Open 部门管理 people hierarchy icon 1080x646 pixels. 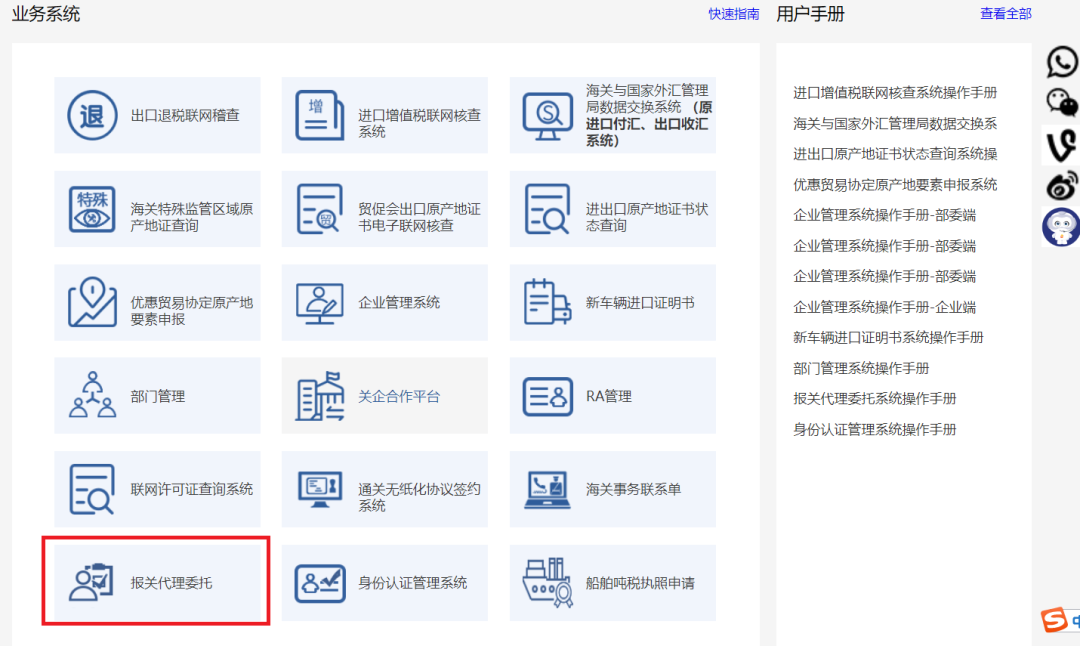92,395
